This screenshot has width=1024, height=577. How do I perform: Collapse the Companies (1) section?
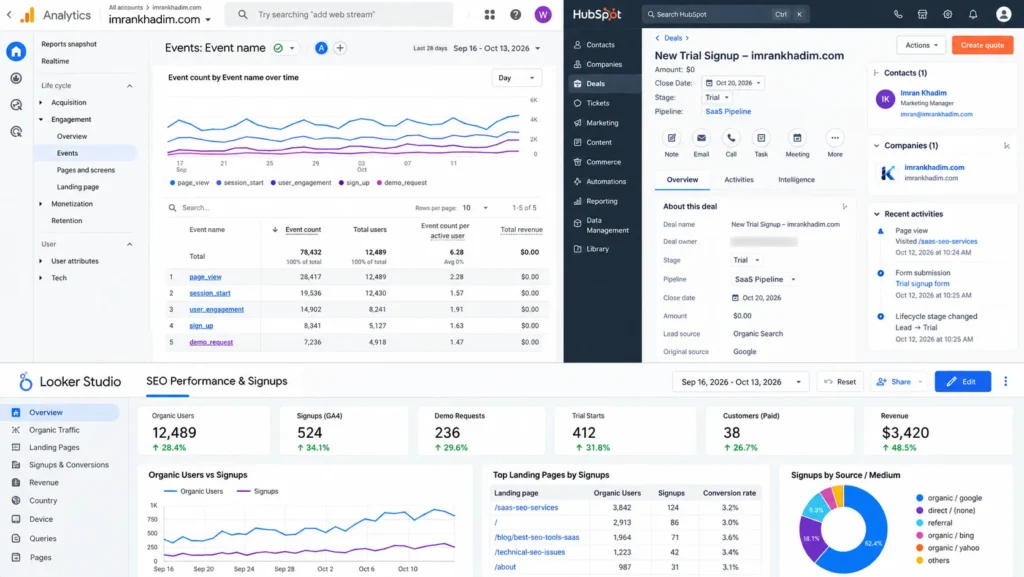877,146
